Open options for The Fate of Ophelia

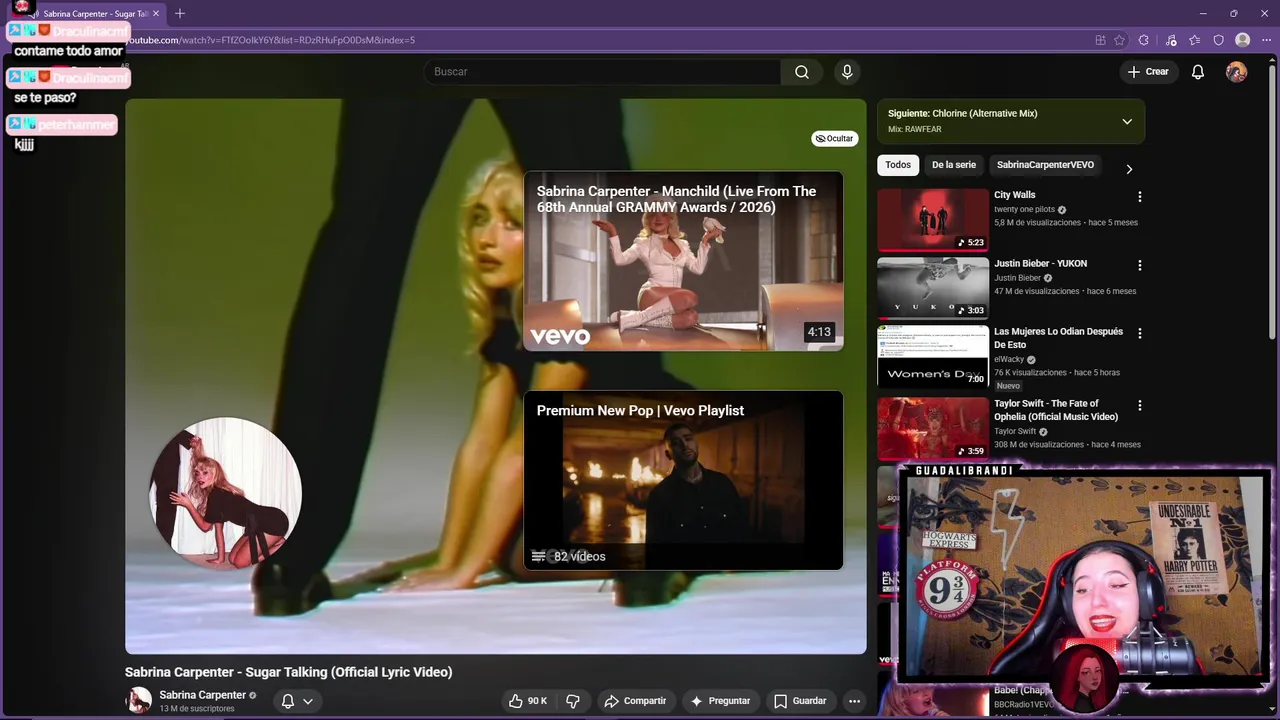[1139, 405]
